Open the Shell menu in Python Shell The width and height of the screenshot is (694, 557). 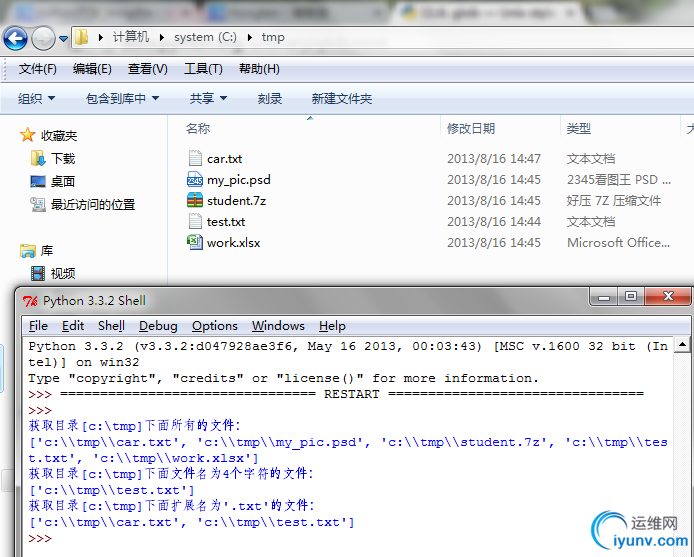point(111,326)
